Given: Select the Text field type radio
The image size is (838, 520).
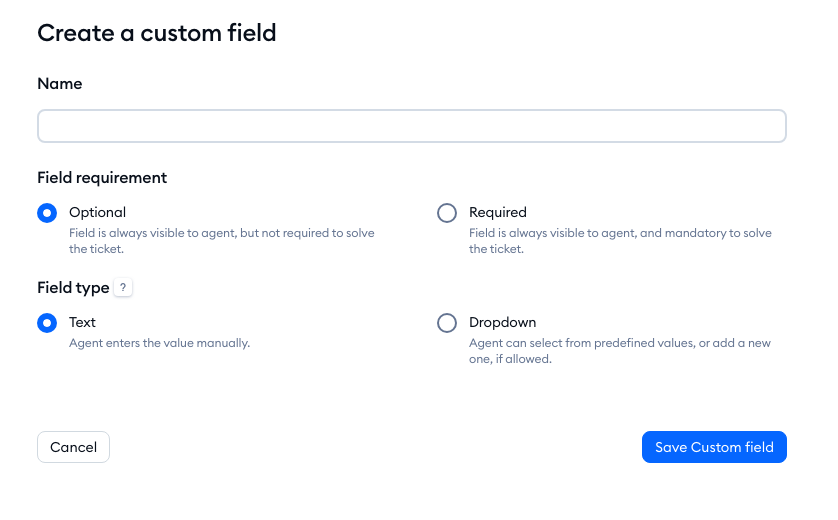Looking at the screenshot, I should [47, 323].
